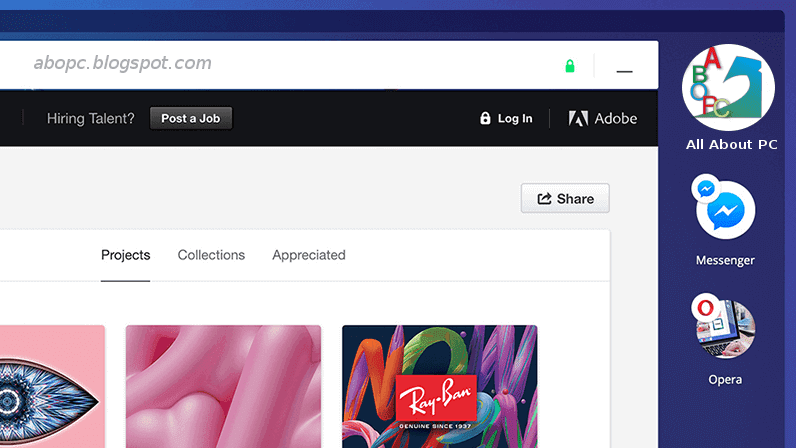Open the All About PC sidebar icon
Screen dimensions: 796x448
tap(728, 88)
